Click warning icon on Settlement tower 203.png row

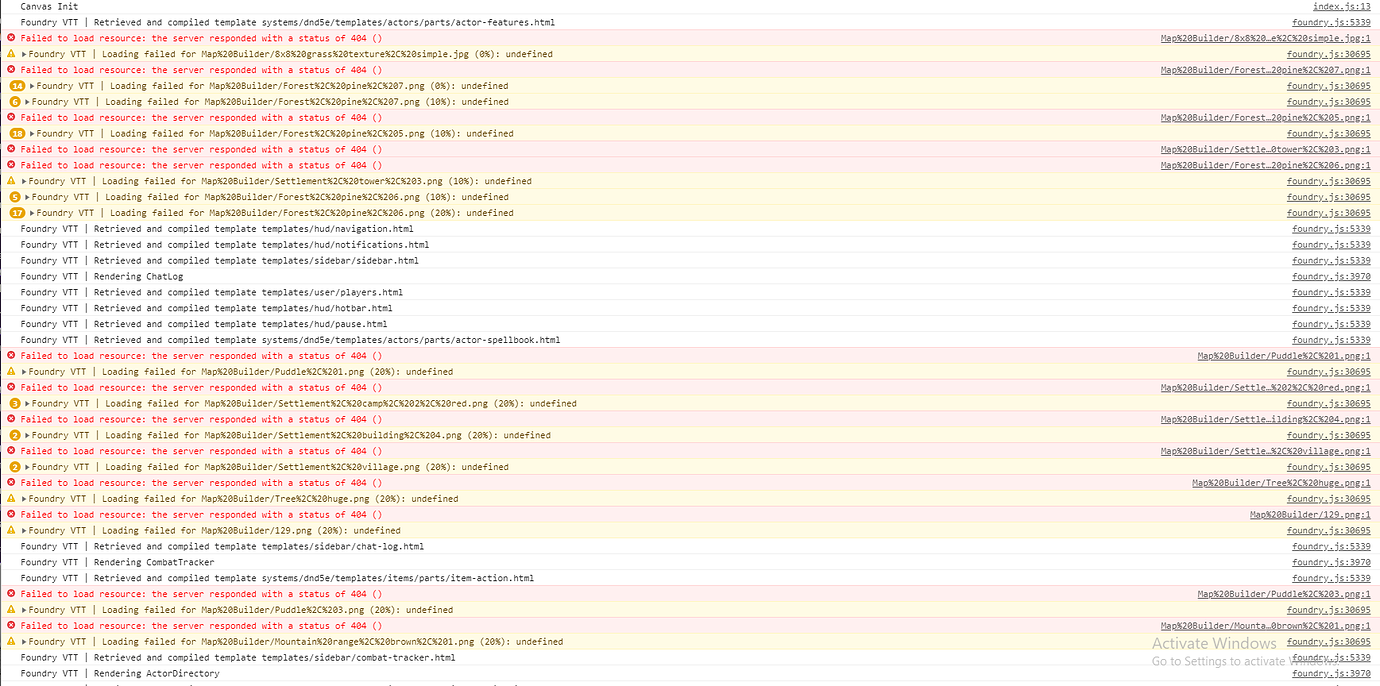click(x=11, y=181)
